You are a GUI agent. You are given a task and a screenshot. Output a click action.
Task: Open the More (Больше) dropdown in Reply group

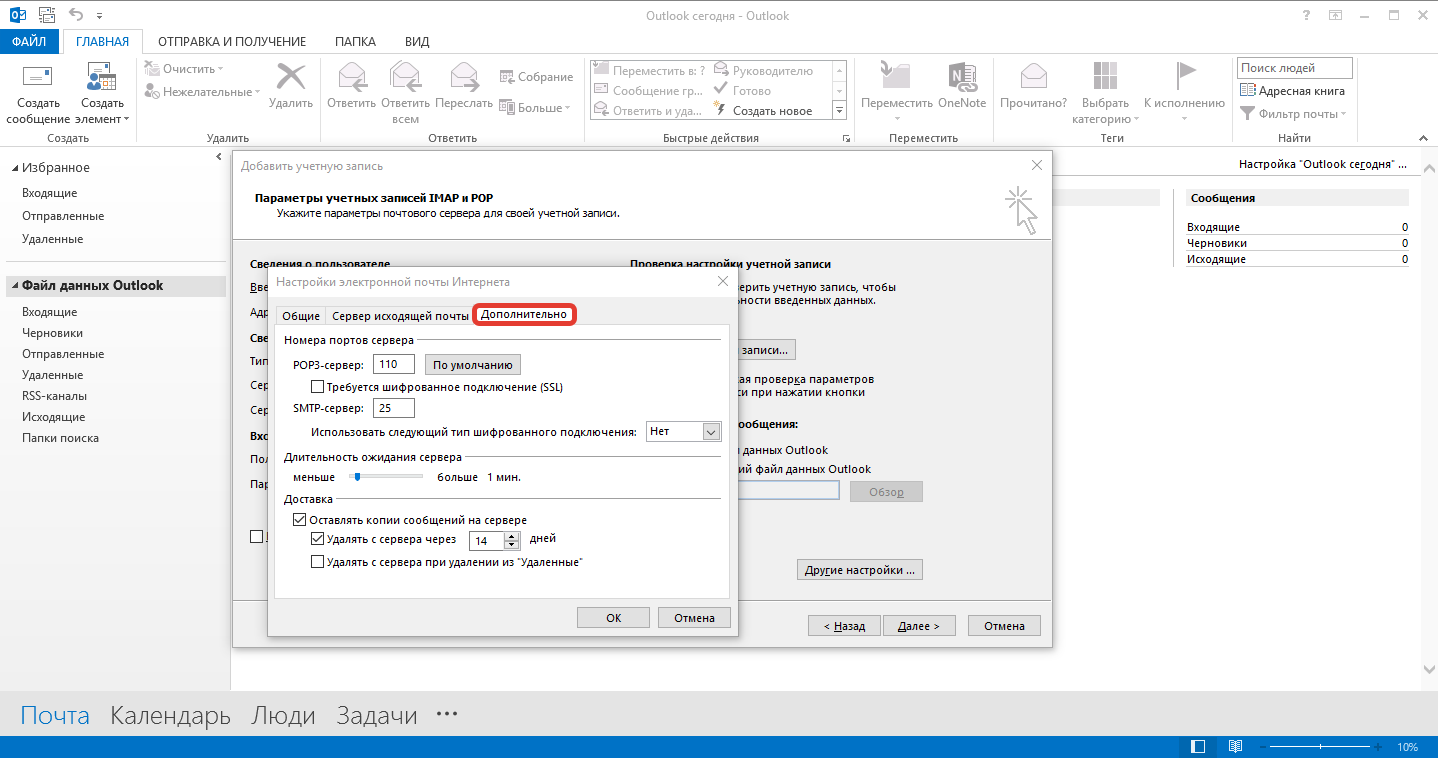pos(535,108)
